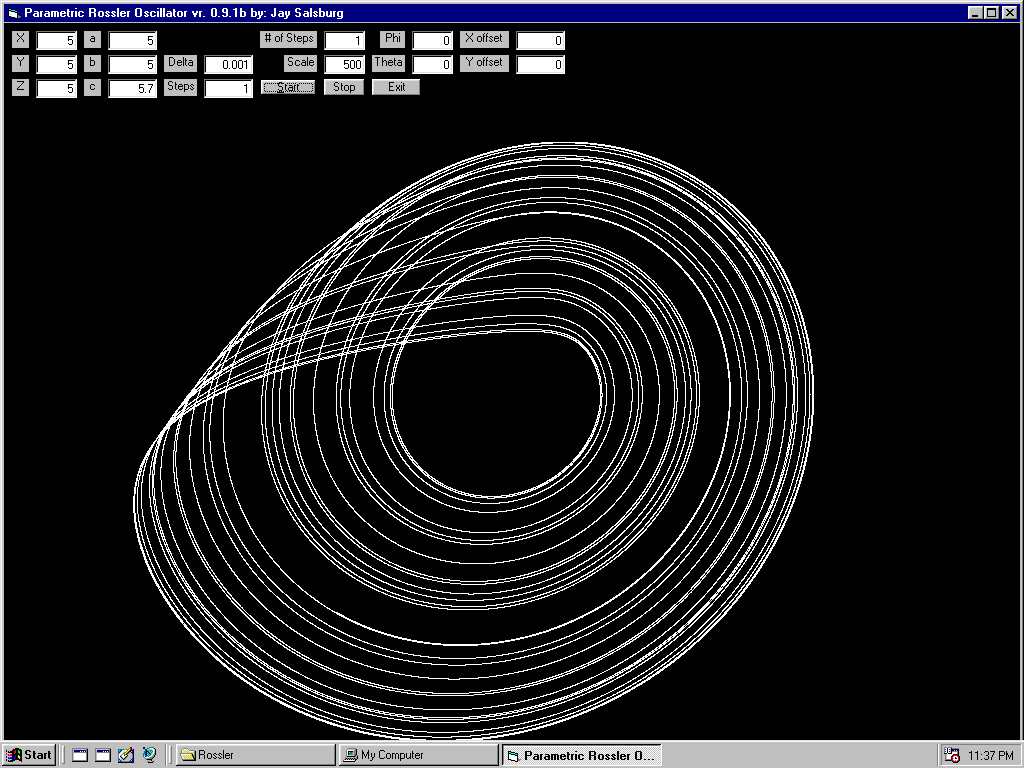Focus the parameter a input field
Viewport: 1024px width, 768px height.
tap(133, 41)
